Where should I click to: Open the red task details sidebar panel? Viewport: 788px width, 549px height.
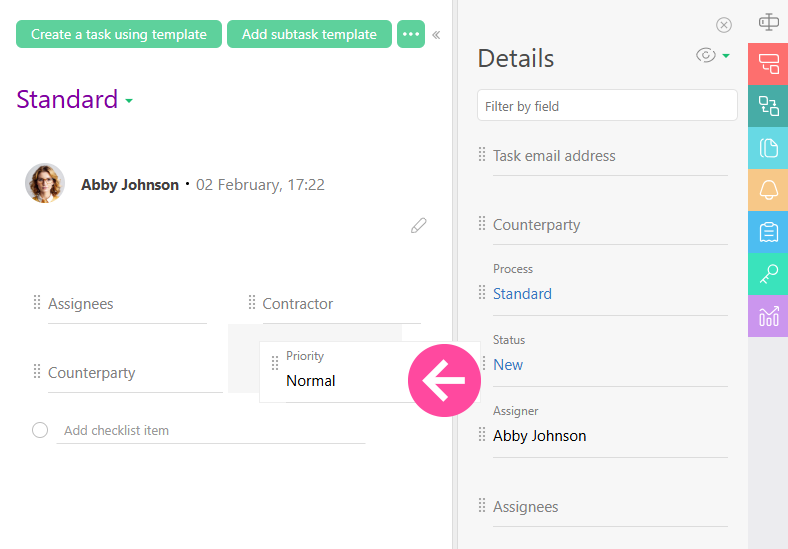tap(768, 64)
